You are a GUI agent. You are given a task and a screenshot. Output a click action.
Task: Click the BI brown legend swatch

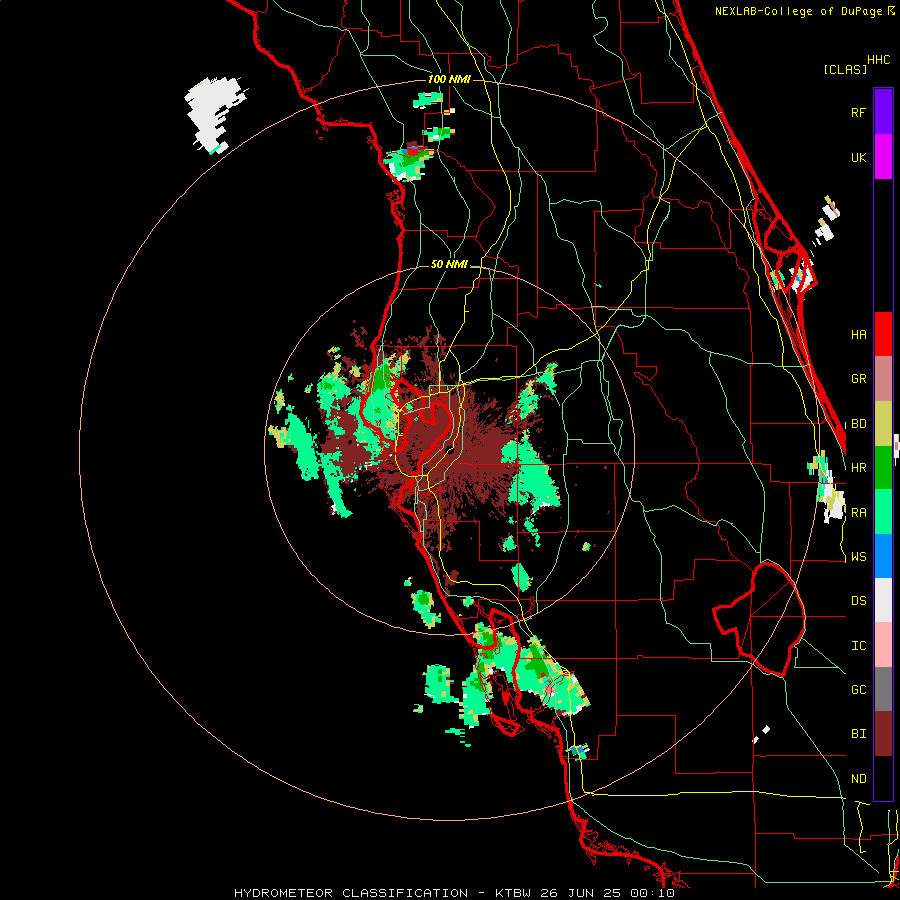[x=883, y=734]
